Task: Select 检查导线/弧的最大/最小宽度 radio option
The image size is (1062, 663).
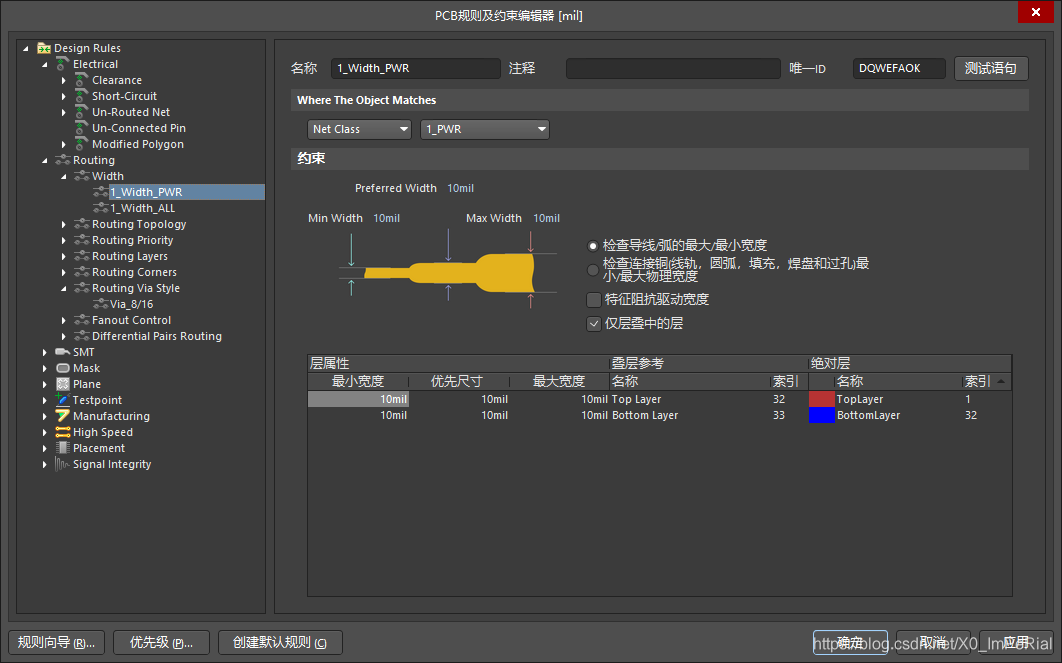Action: pos(593,246)
